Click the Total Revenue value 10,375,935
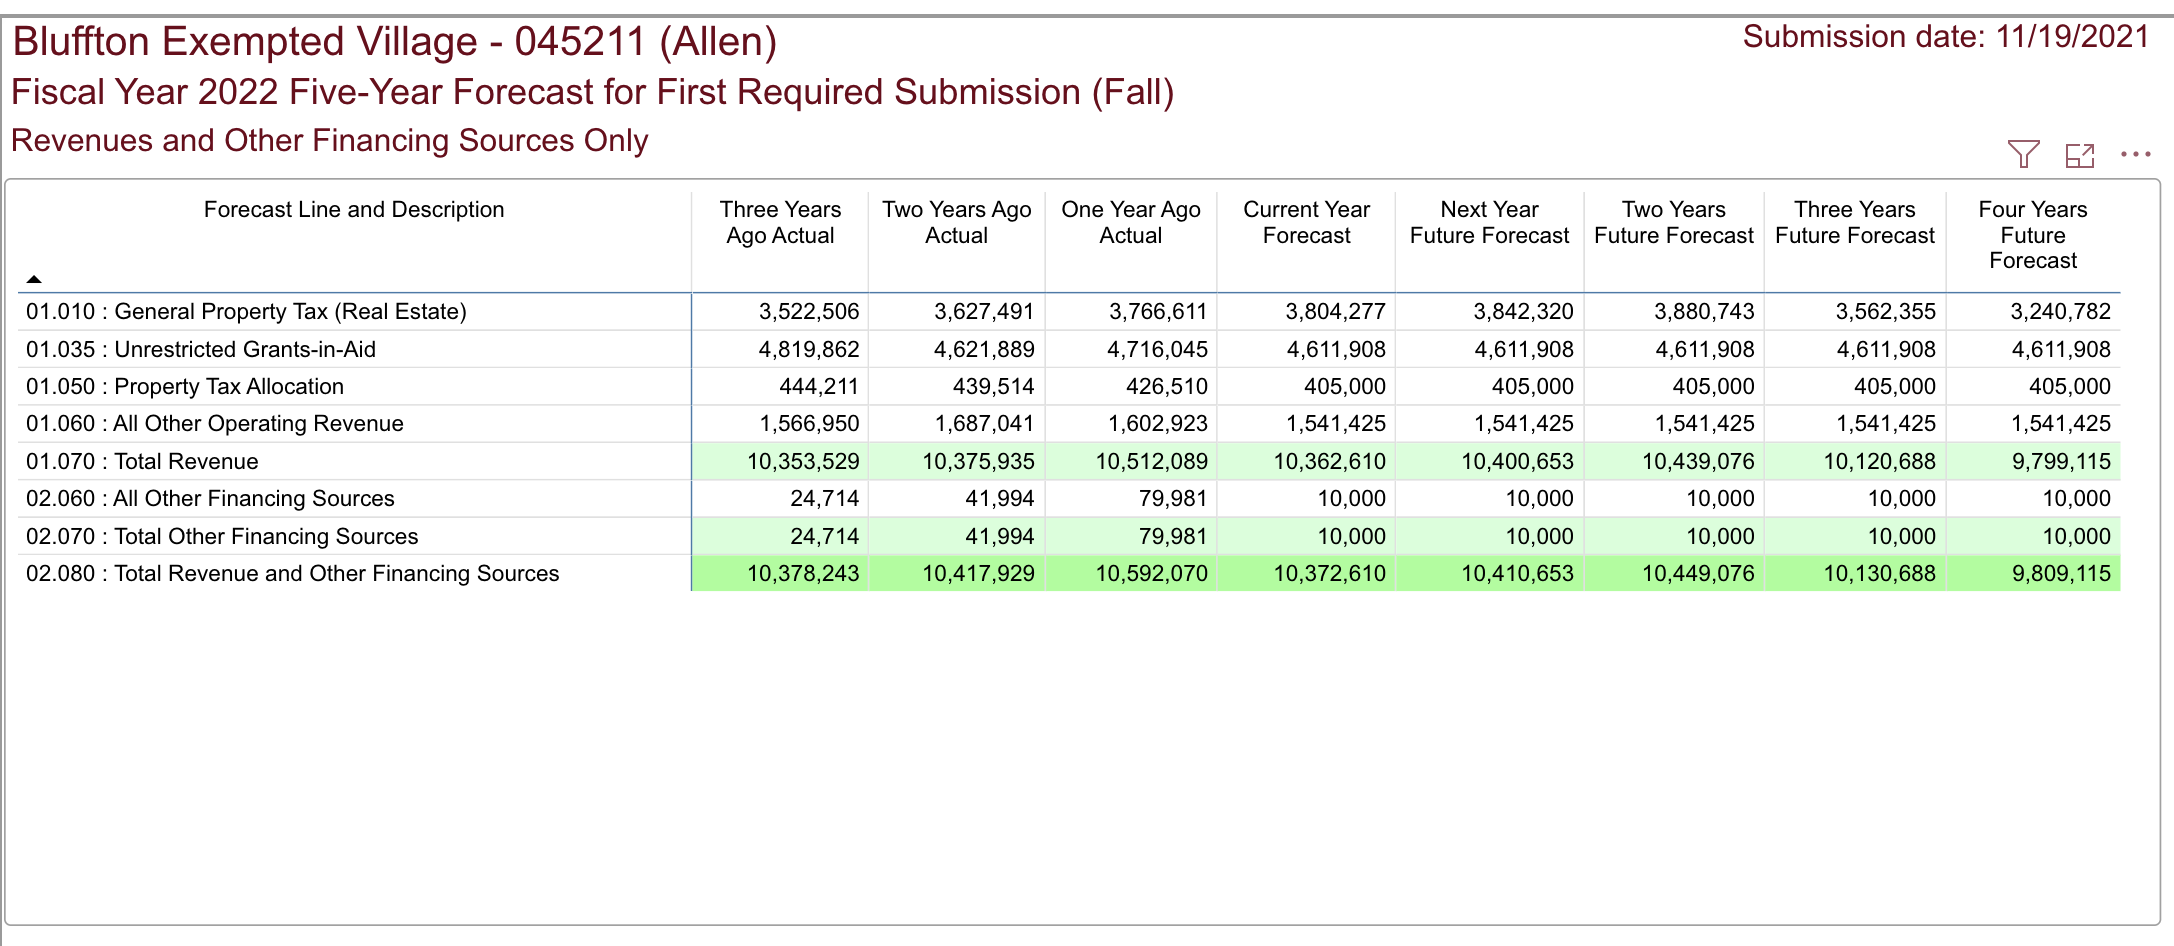Screen dimensions: 2174x946 pyautogui.click(x=978, y=461)
